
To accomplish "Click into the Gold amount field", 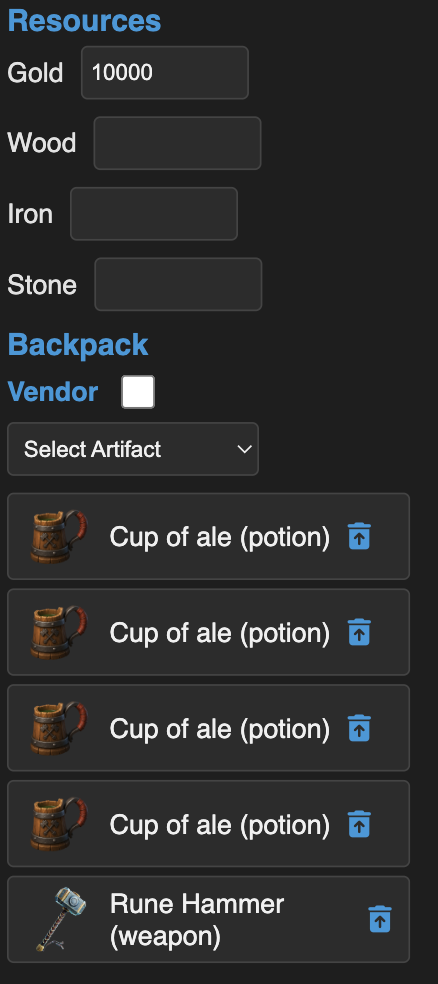I will [165, 73].
